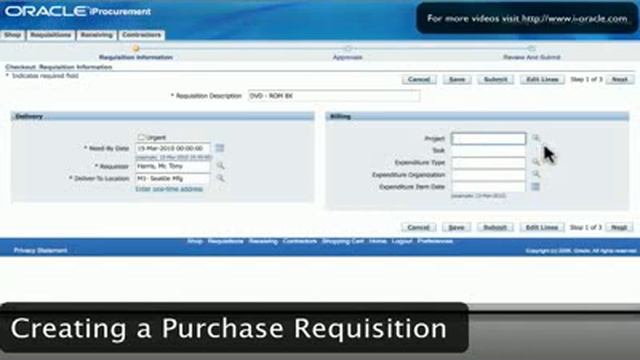
Task: Click the top Submit button
Action: [x=495, y=80]
